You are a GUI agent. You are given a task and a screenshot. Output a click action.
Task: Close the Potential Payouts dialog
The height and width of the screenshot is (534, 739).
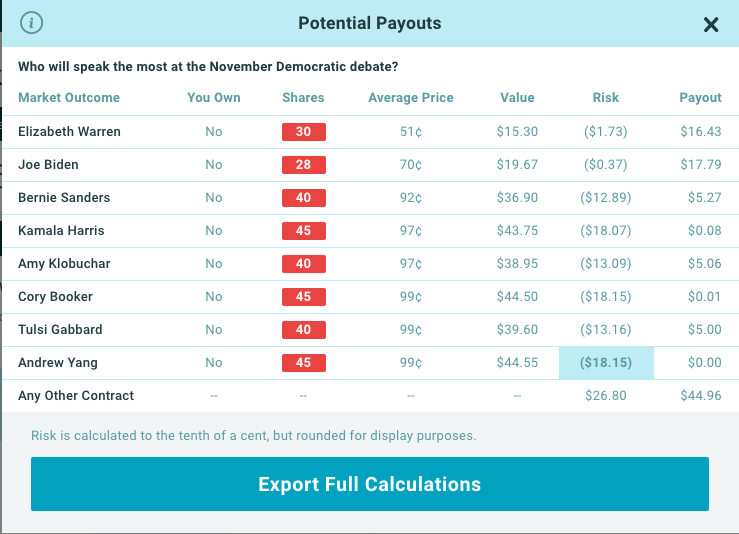711,25
